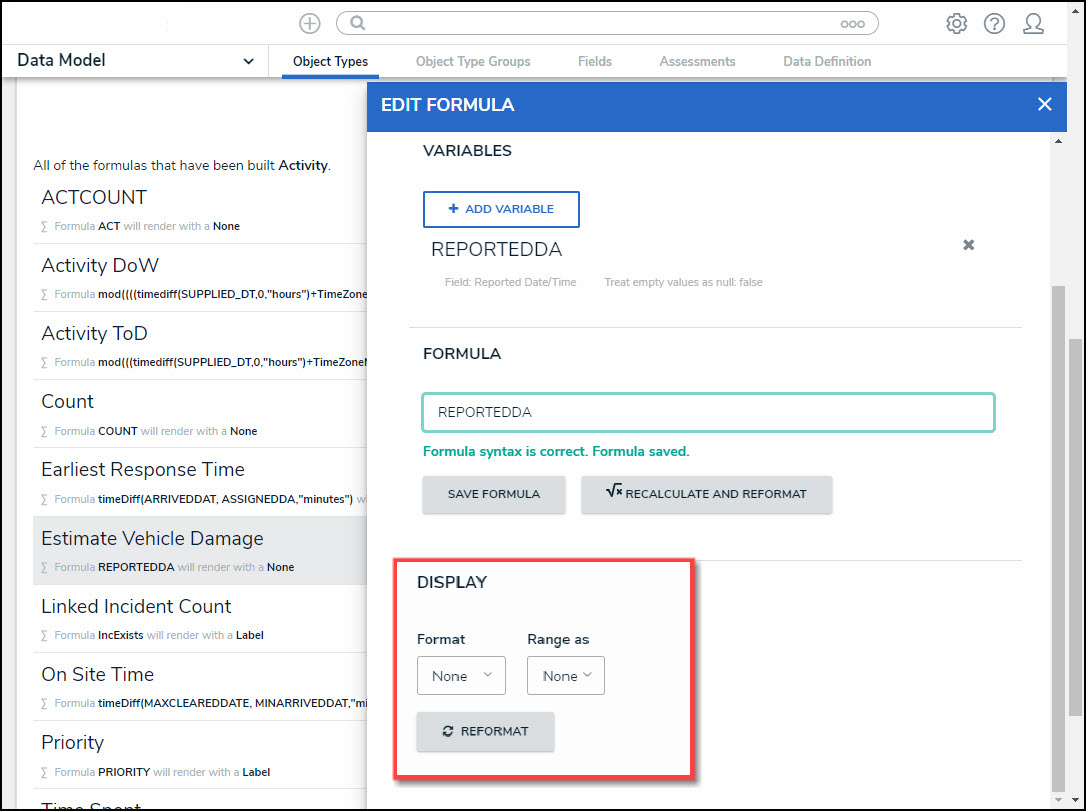
Task: Click the search magnifier icon
Action: point(358,24)
